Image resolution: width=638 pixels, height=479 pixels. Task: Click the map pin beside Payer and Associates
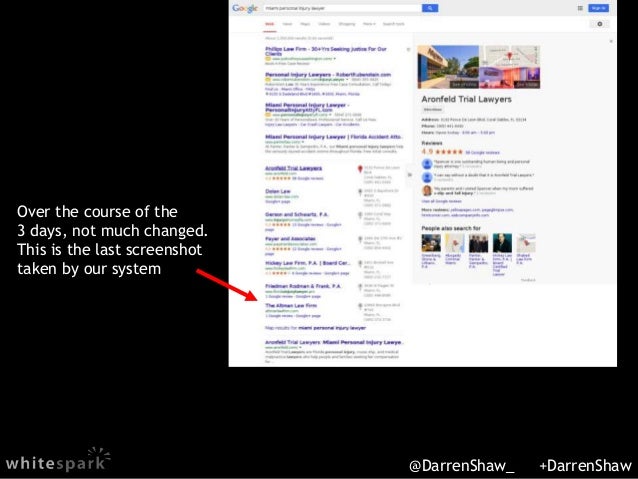coord(360,240)
